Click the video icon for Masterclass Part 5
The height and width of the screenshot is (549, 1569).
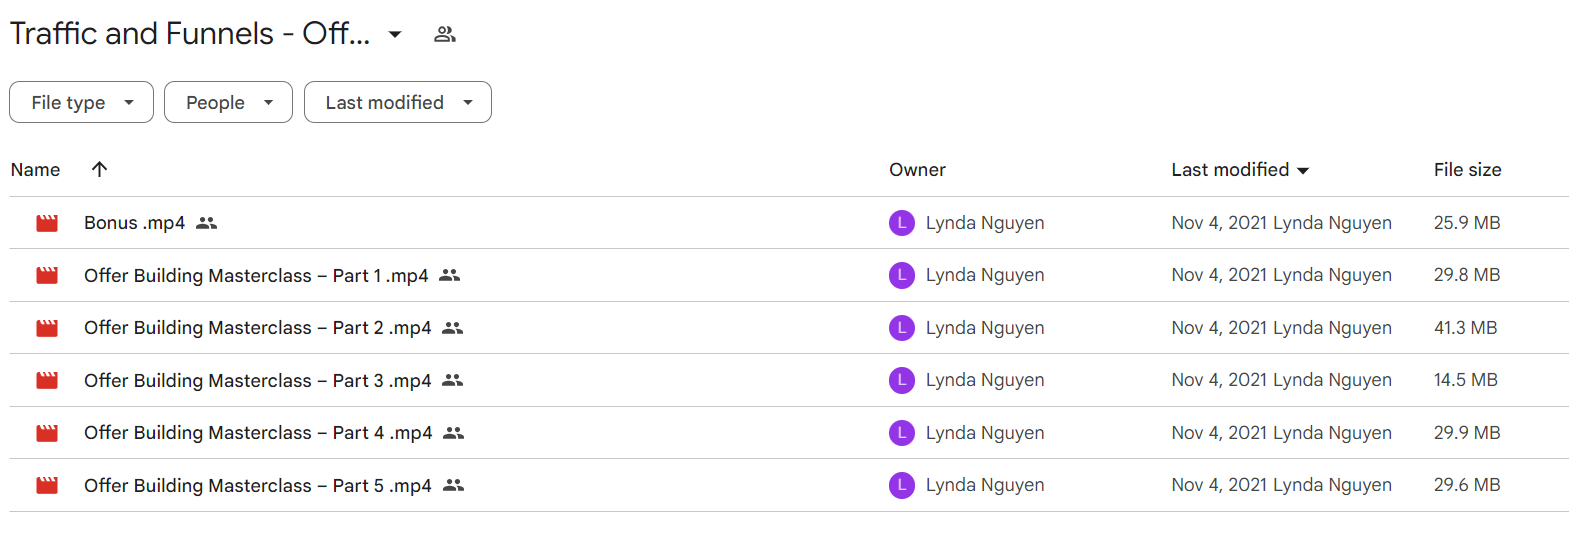pos(47,485)
